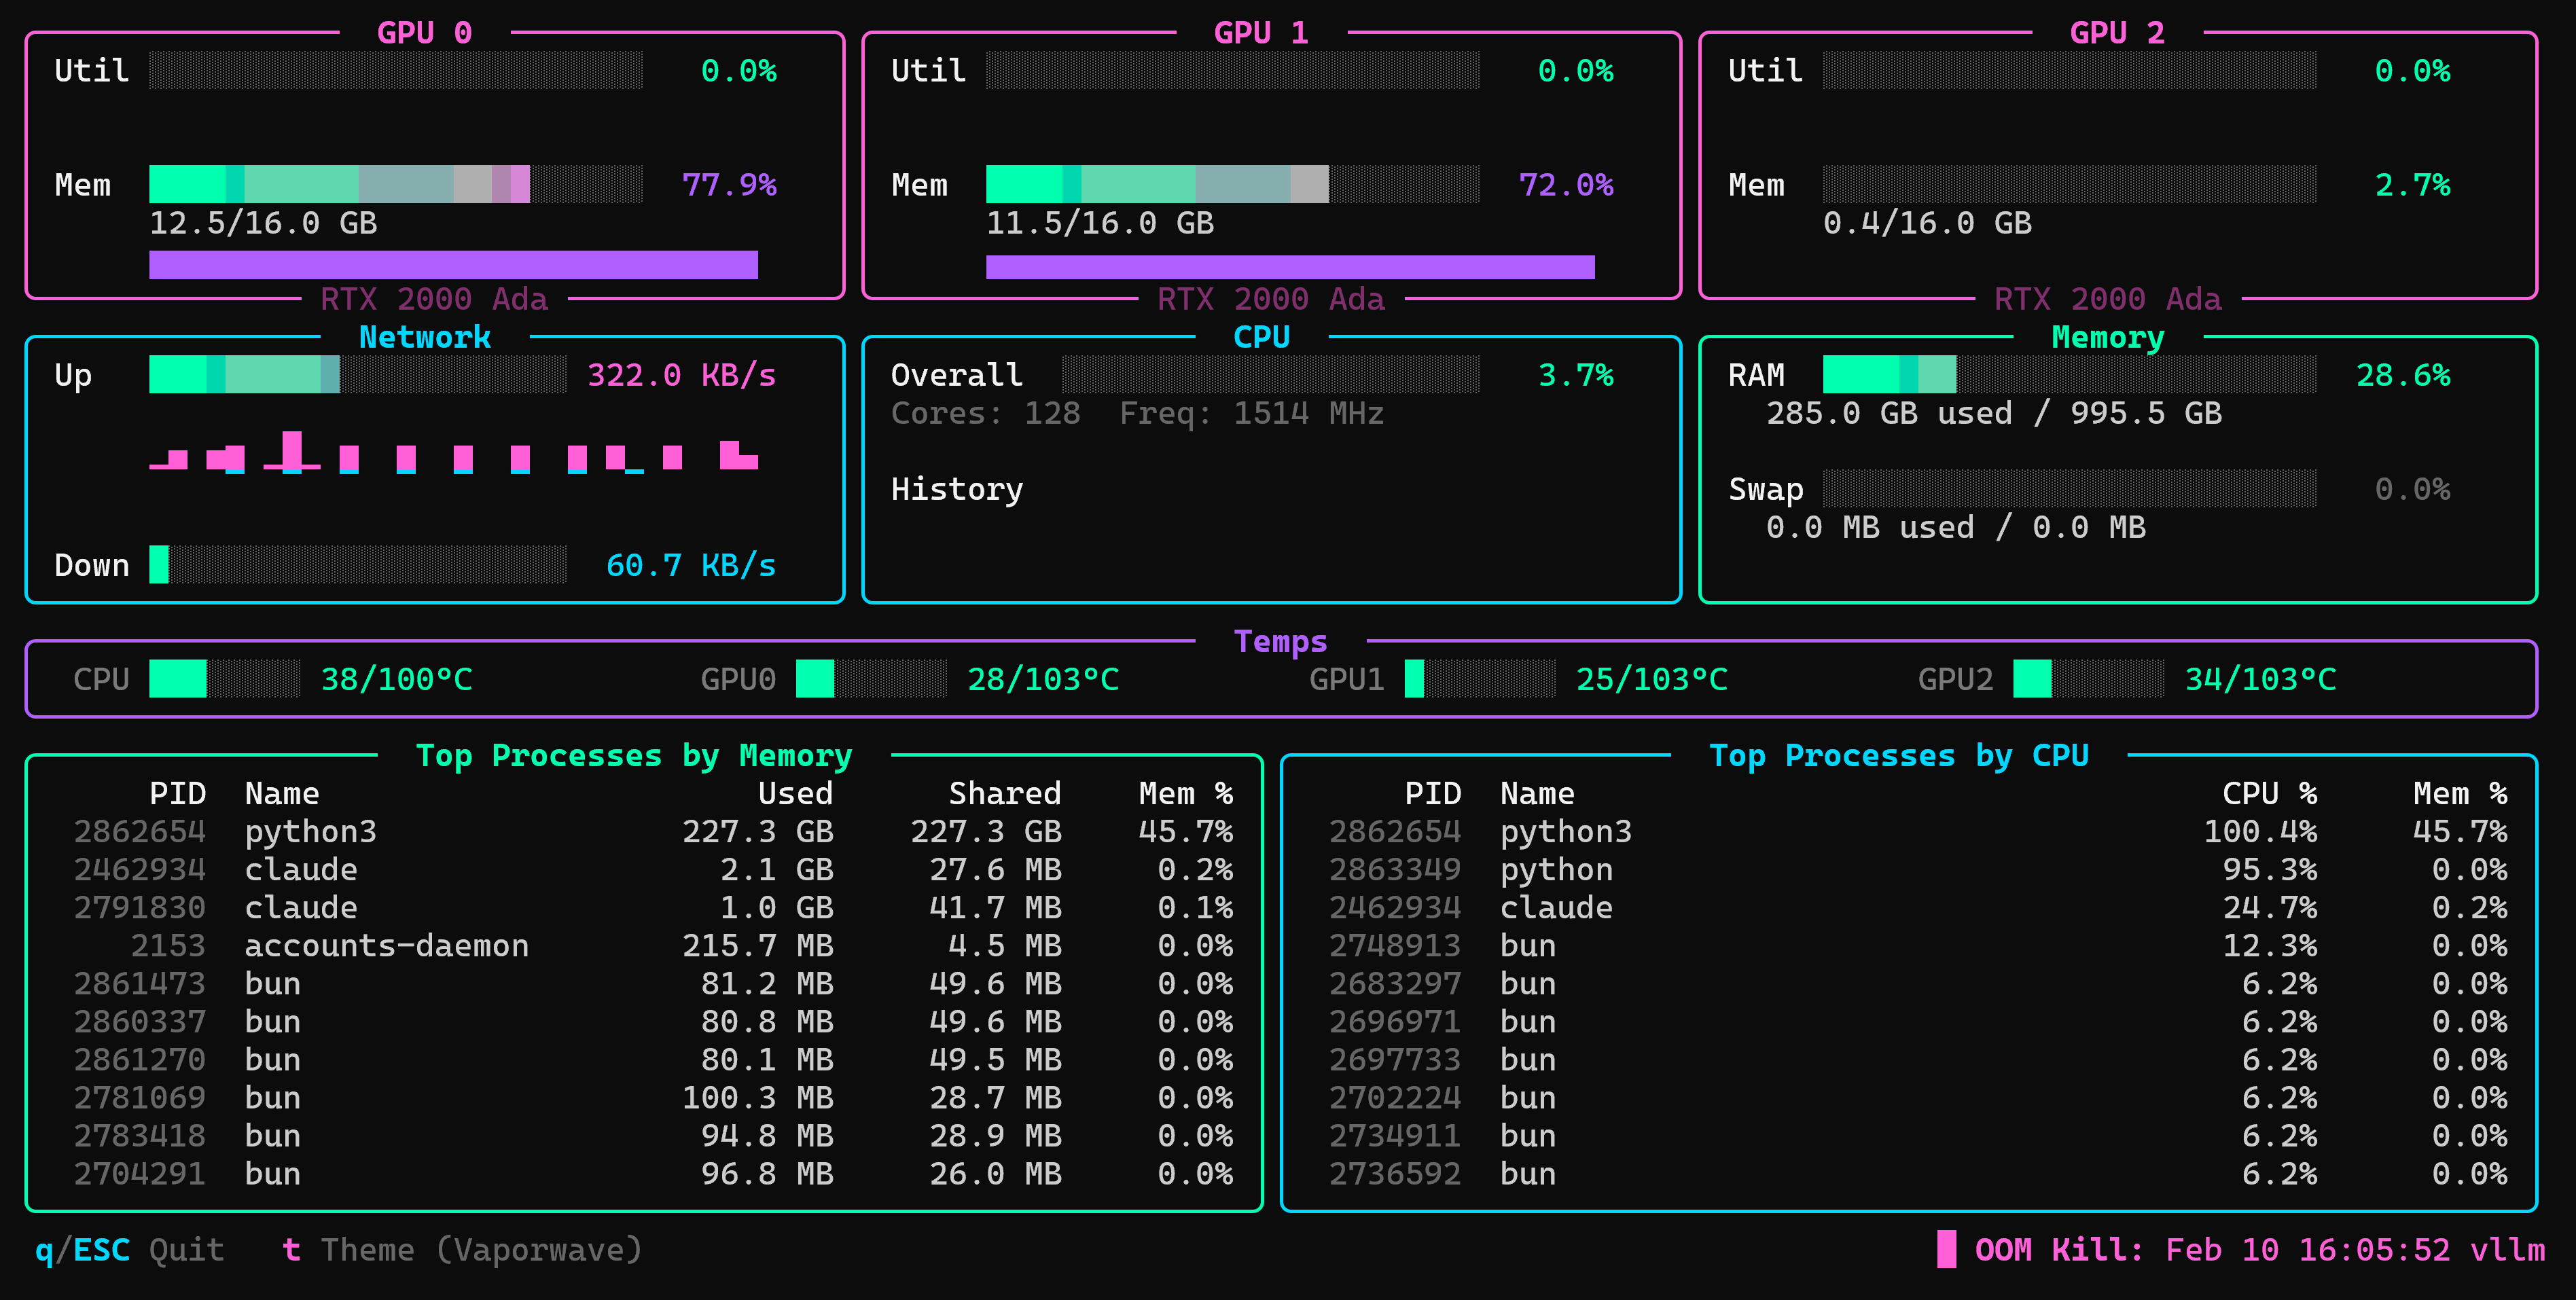Click the 227.3 GB Used value
2576x1300 pixels.
click(757, 831)
